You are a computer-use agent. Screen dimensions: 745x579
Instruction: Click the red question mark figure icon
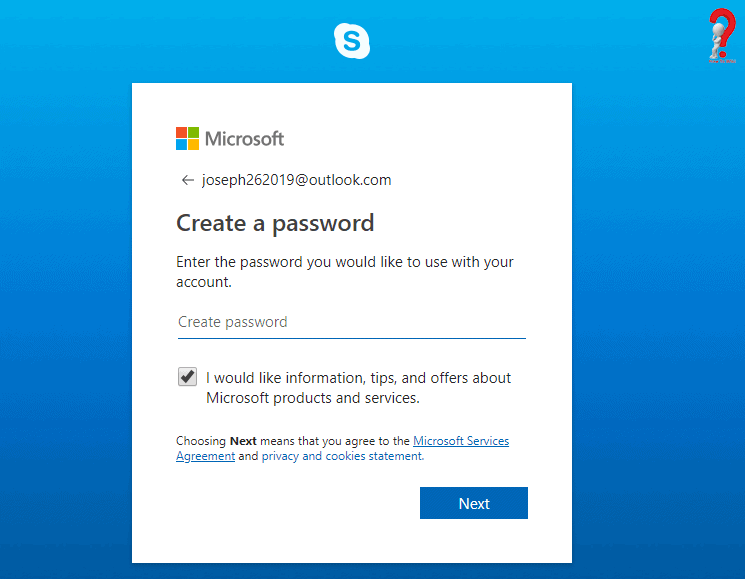[722, 35]
